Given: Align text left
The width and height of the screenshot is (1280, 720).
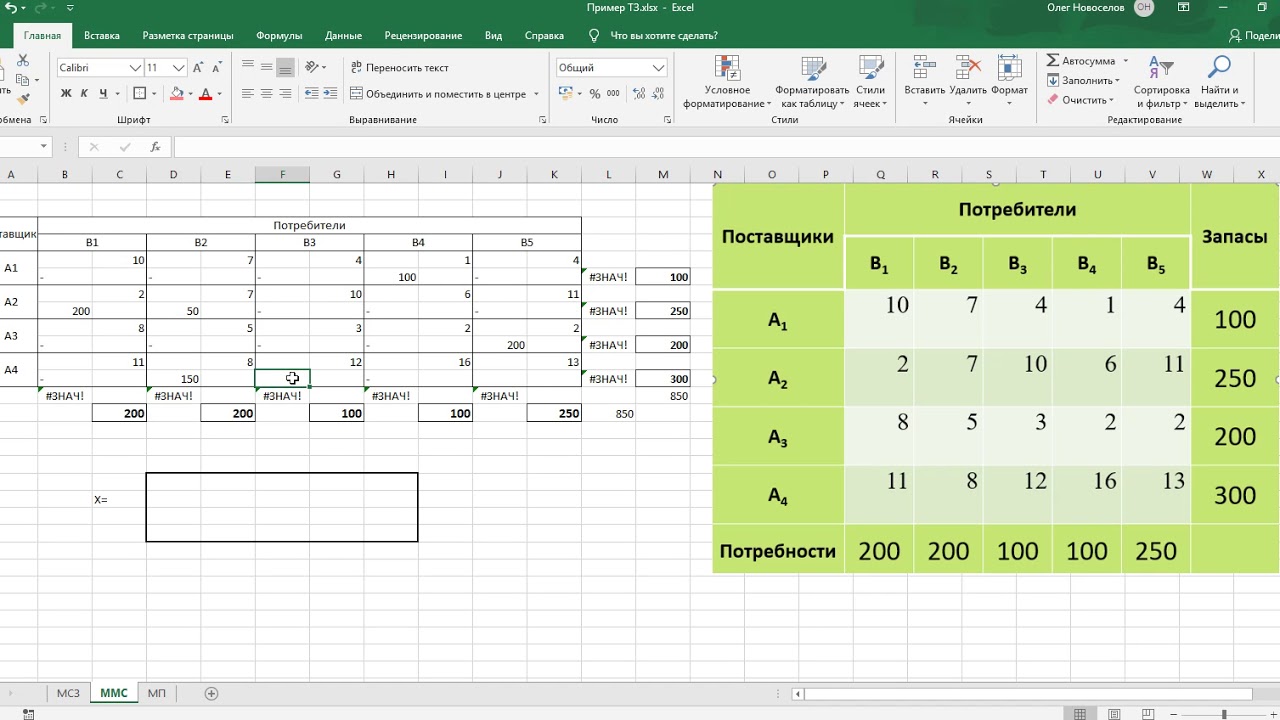Looking at the screenshot, I should [x=248, y=94].
